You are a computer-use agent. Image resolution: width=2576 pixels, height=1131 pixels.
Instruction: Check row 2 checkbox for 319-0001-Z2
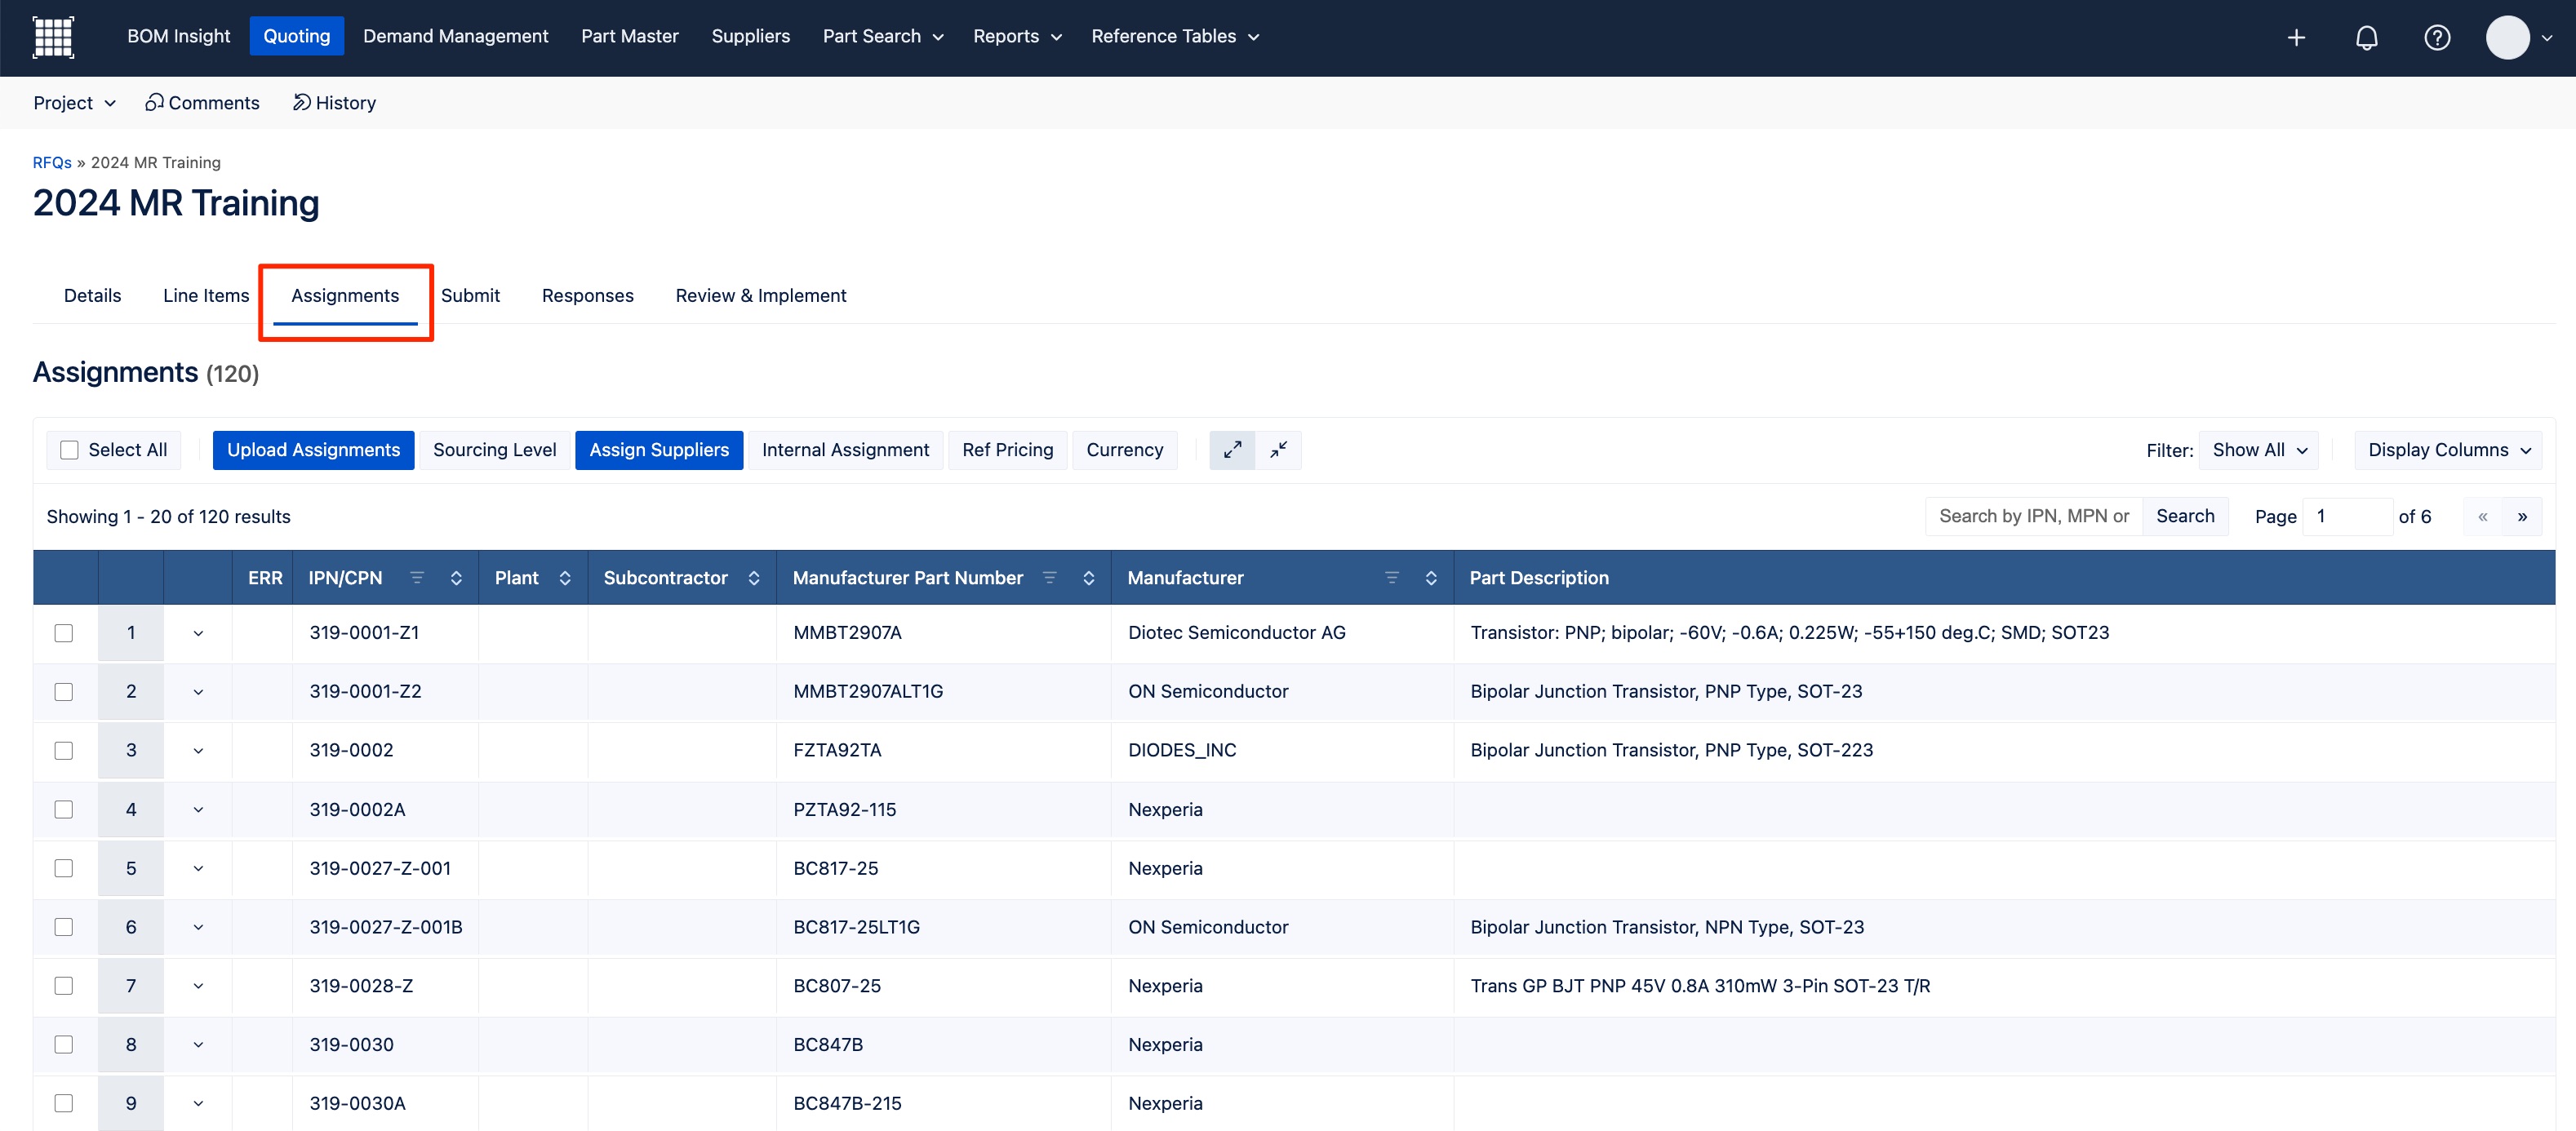tap(64, 692)
